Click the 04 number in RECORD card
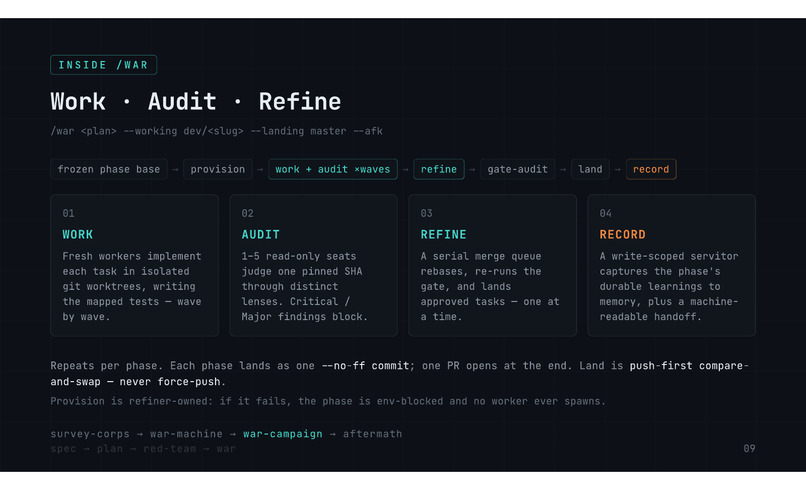The image size is (806, 490). pos(606,213)
